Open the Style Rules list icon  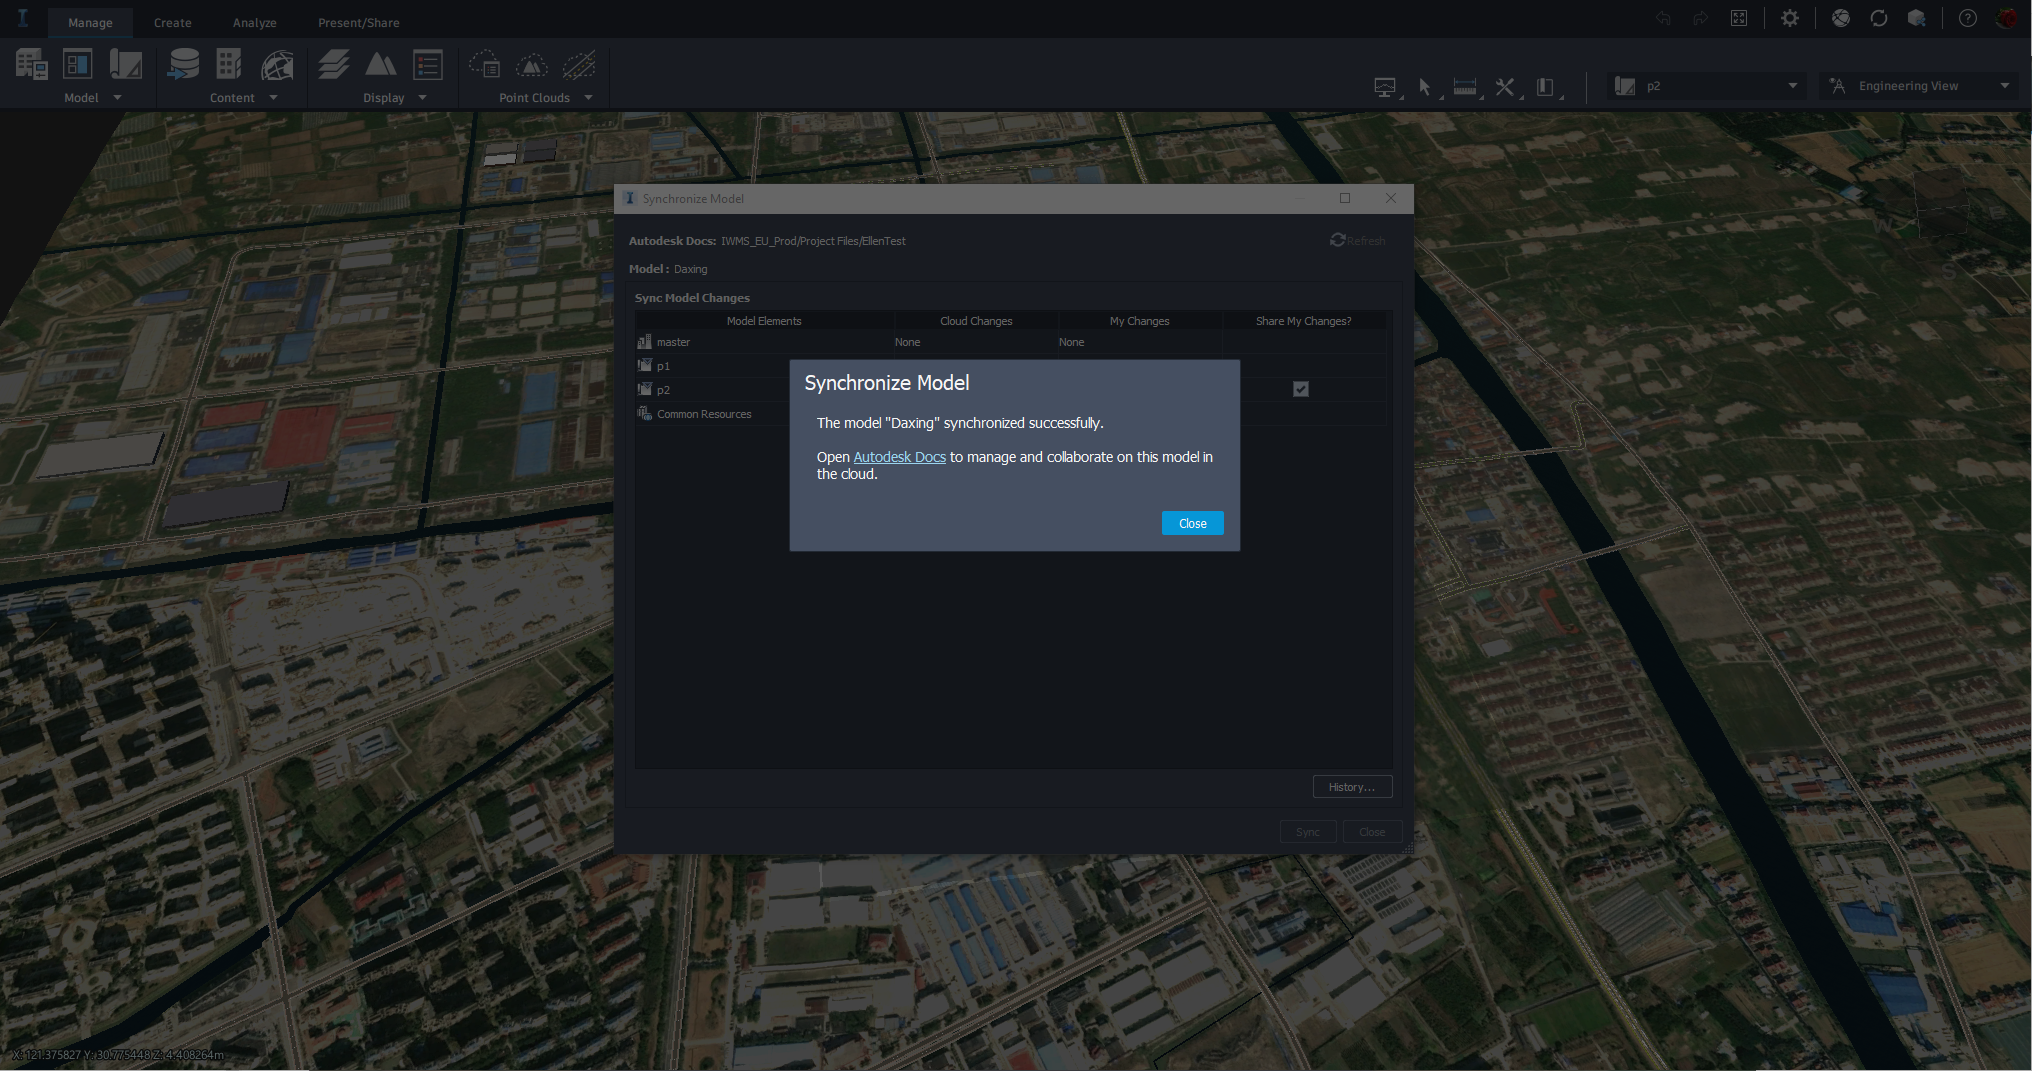(x=428, y=65)
